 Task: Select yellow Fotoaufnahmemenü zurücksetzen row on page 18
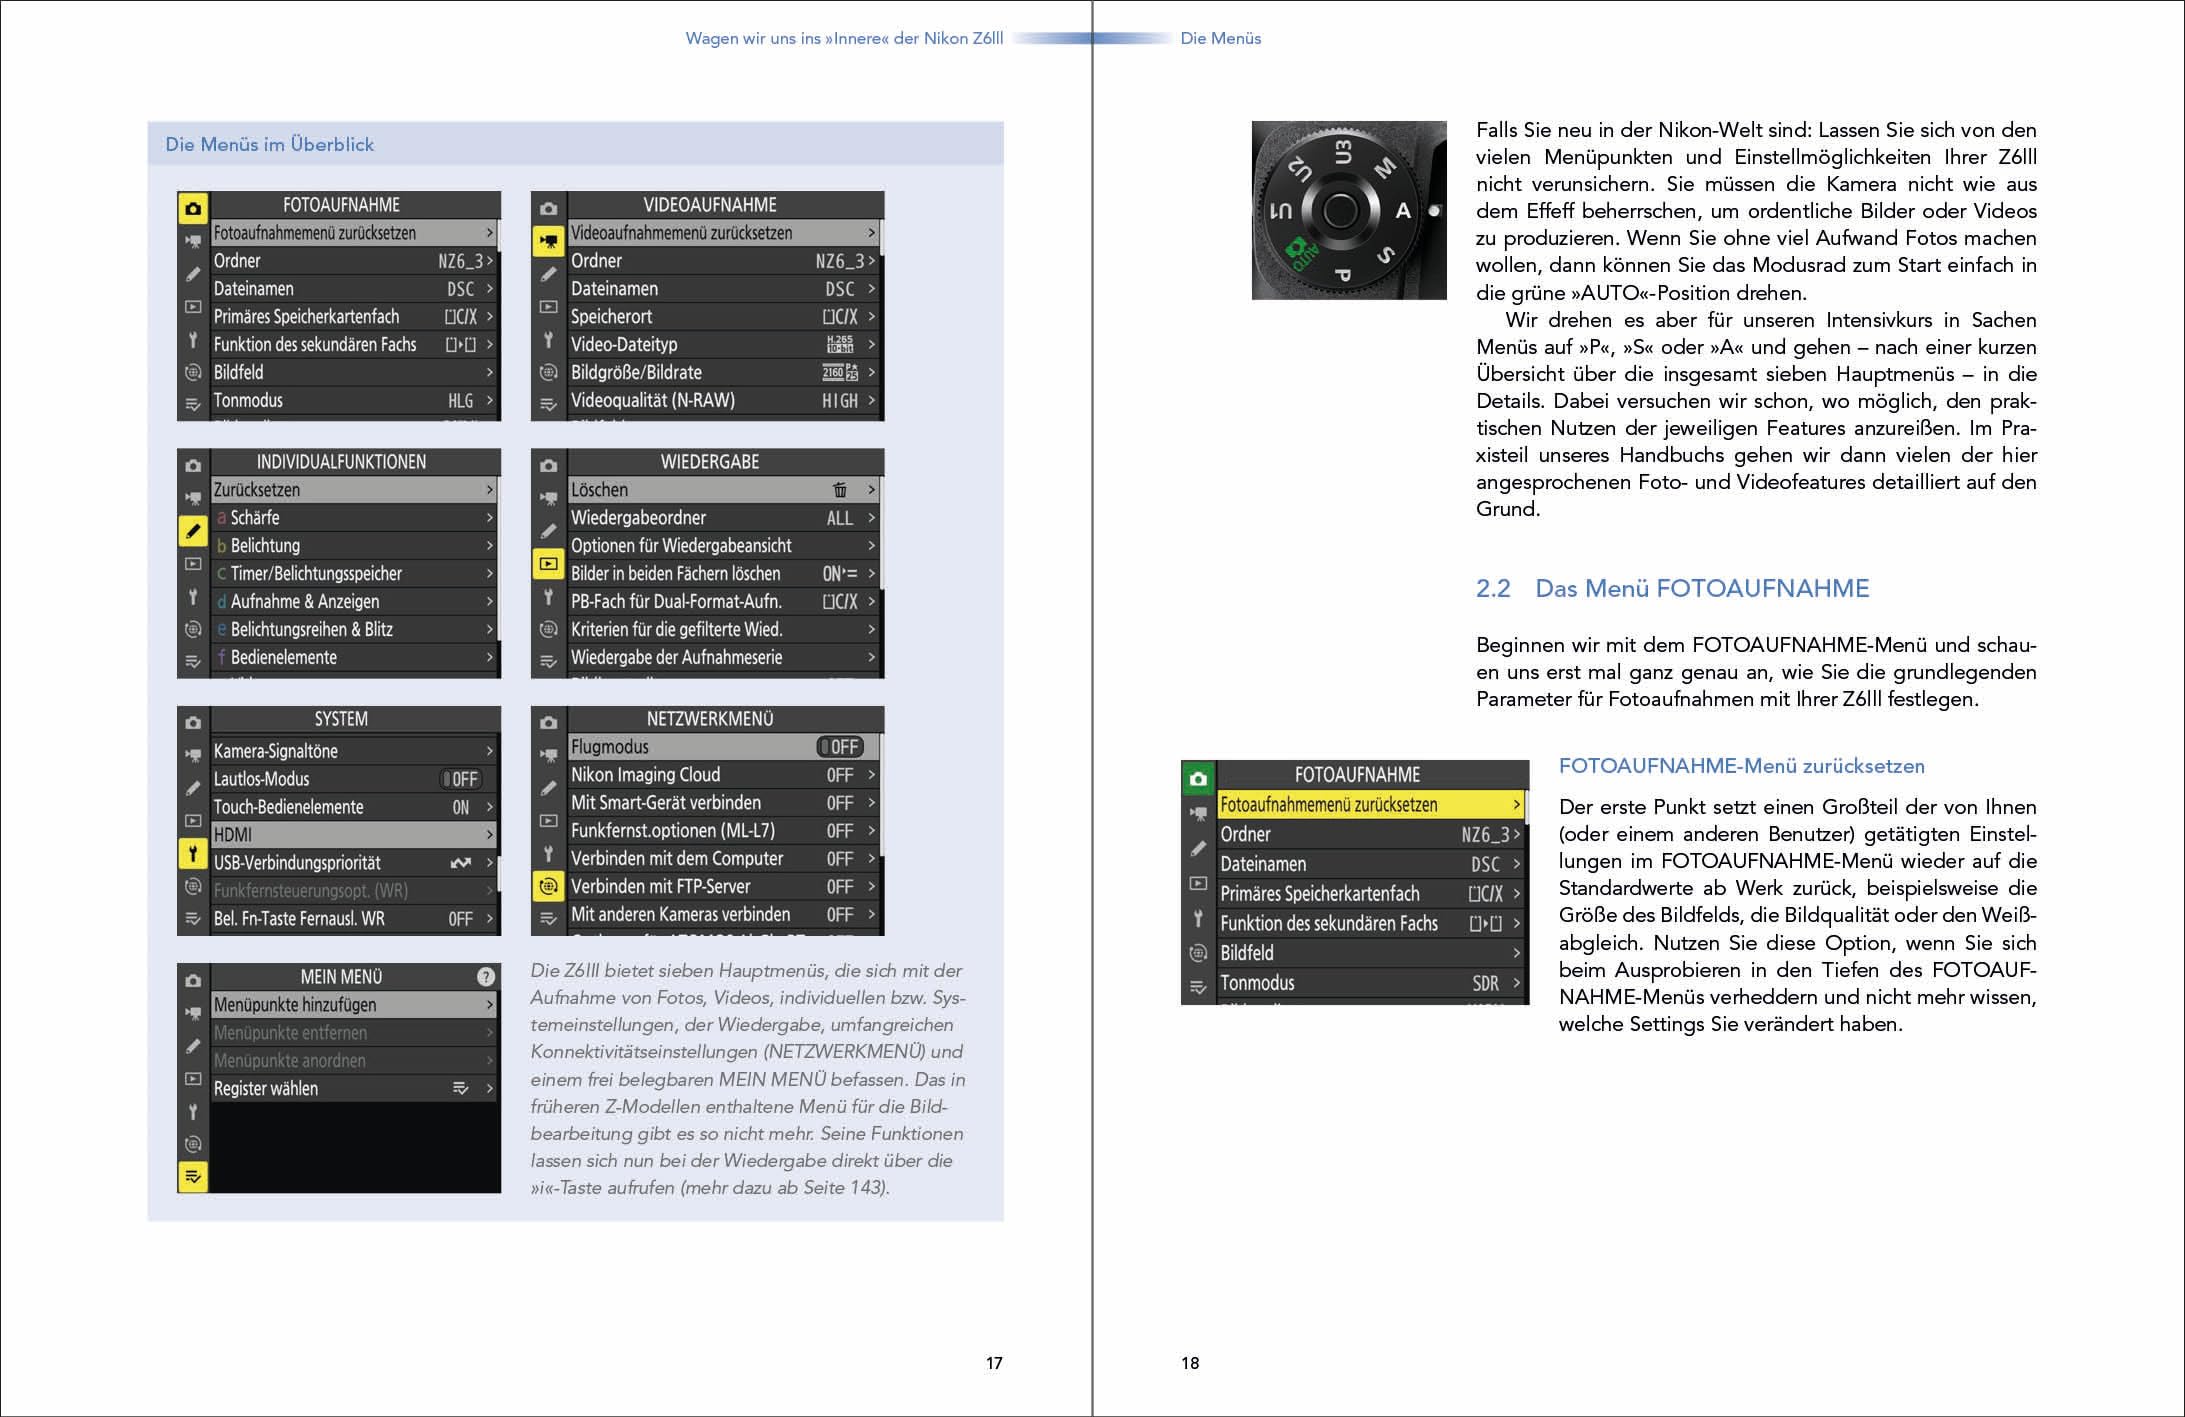(1370, 805)
